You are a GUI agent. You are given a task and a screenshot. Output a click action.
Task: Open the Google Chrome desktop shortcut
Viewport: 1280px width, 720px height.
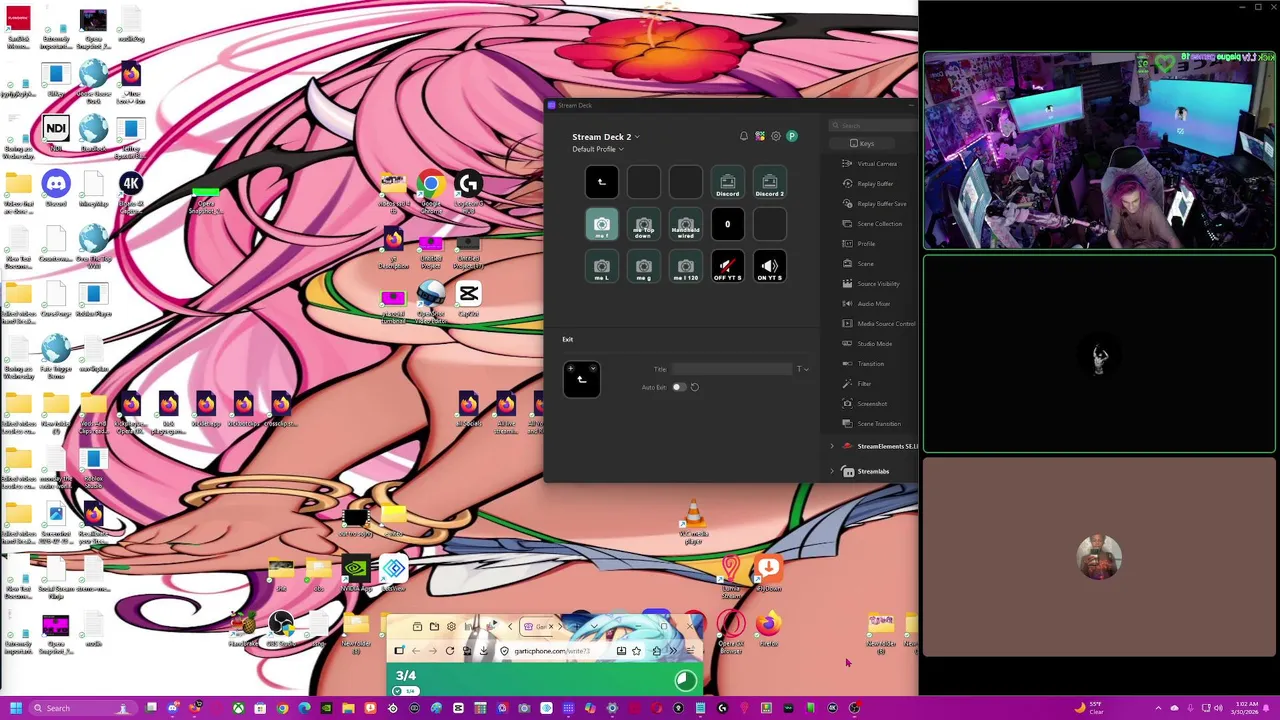click(431, 191)
